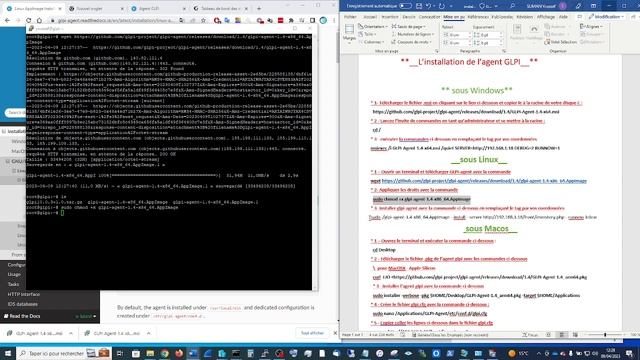Click 'Tout afficher' in downloads bar
Viewport: 640px width, 360px height.
point(312,333)
